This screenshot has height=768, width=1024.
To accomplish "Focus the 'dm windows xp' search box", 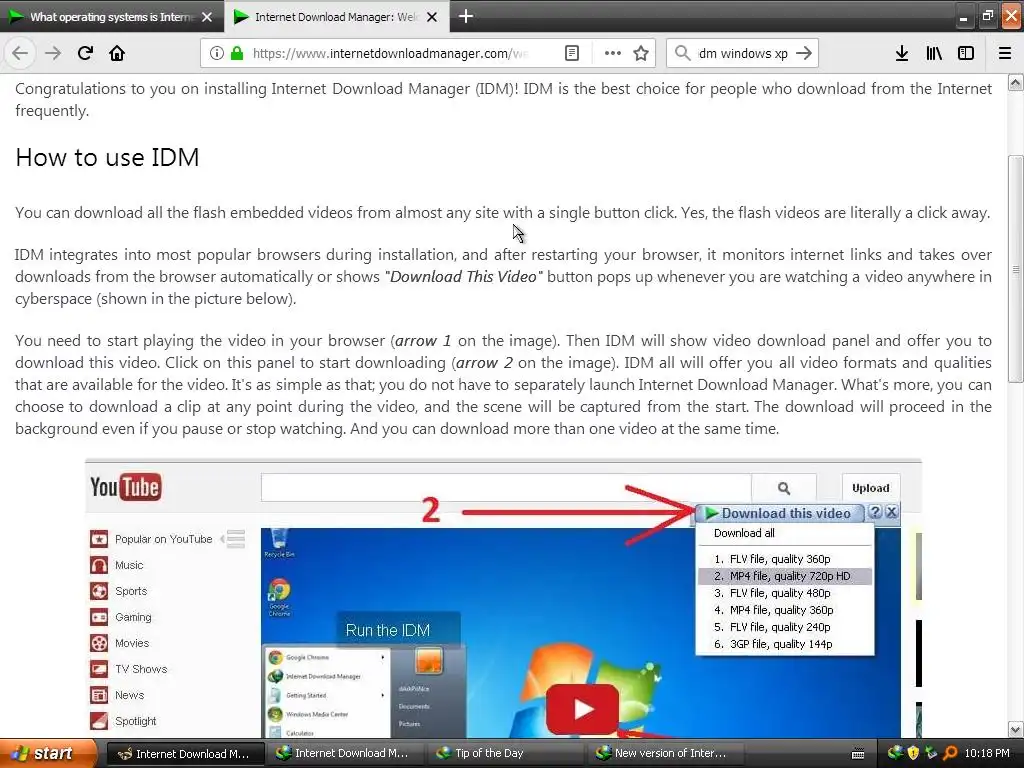I will point(743,54).
